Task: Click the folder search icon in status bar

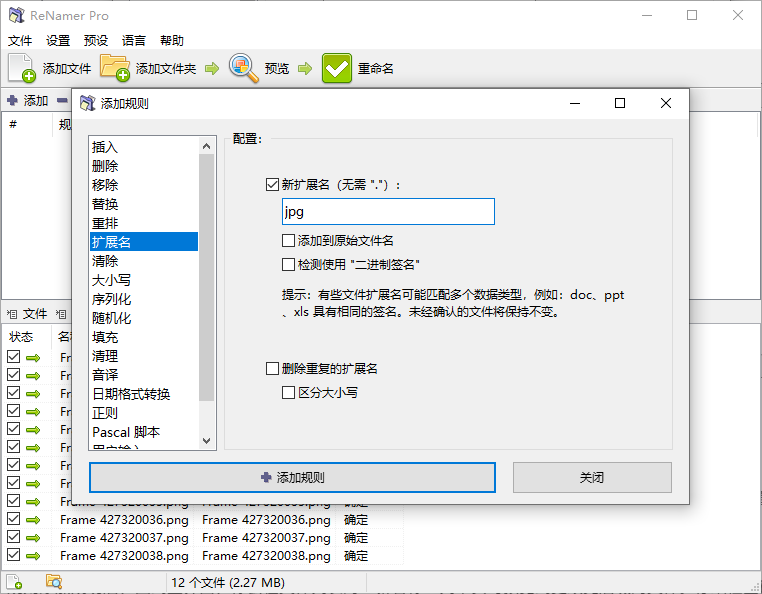Action: 53,581
